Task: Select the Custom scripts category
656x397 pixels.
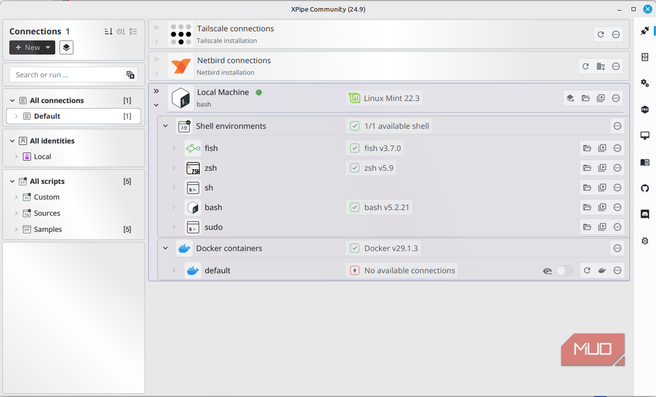Action: click(46, 197)
